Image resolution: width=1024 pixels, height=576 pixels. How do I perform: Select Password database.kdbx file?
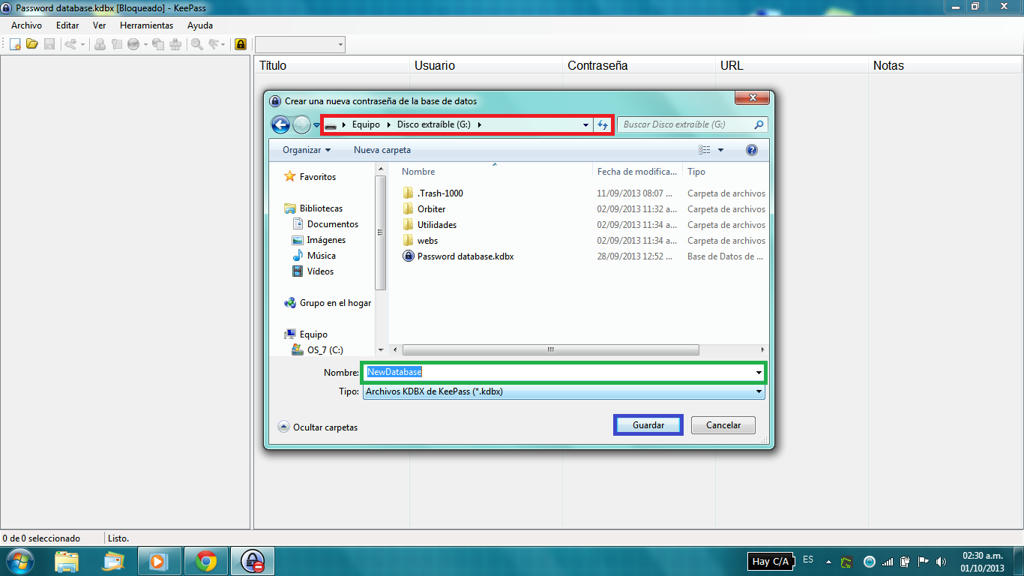click(465, 257)
